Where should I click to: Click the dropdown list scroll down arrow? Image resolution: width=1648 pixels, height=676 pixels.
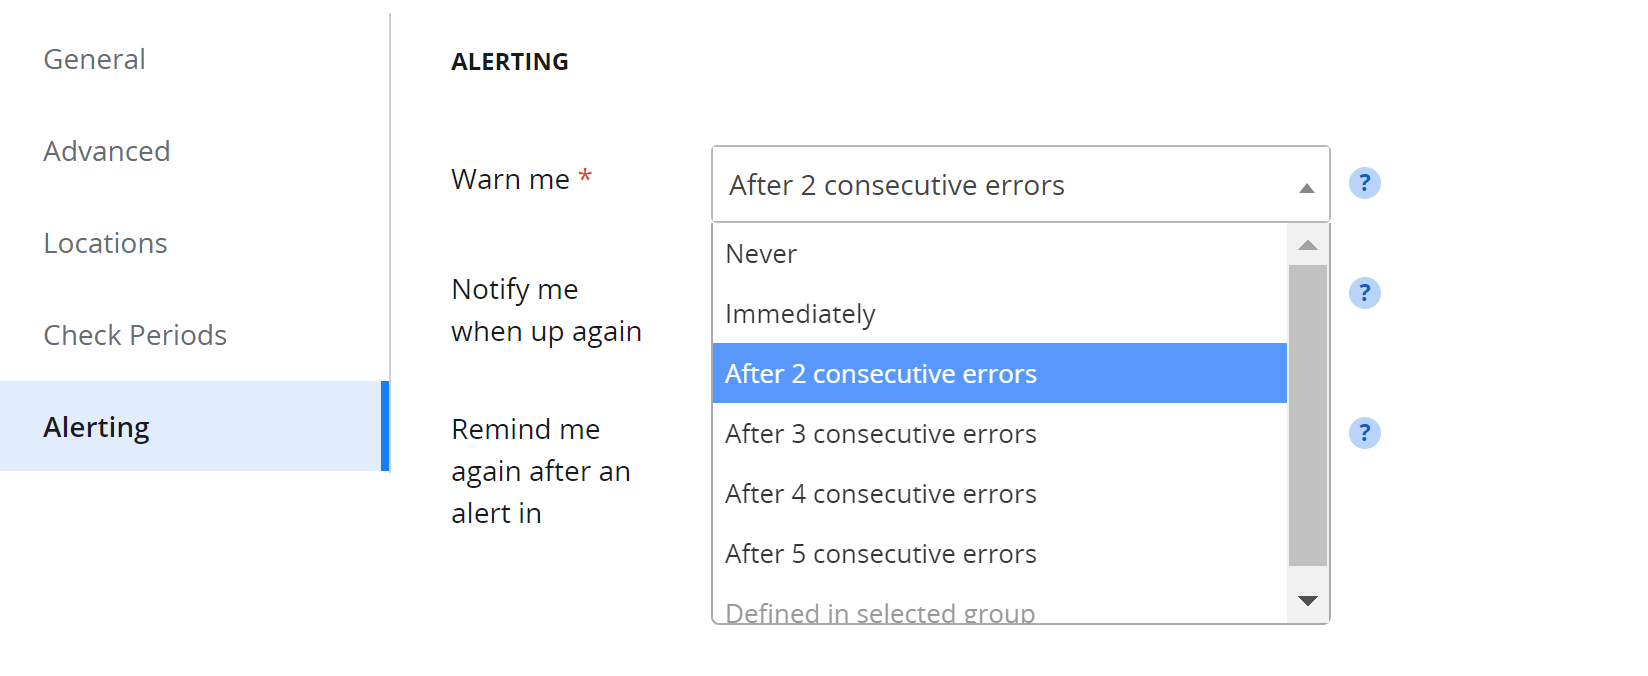pos(1307,601)
